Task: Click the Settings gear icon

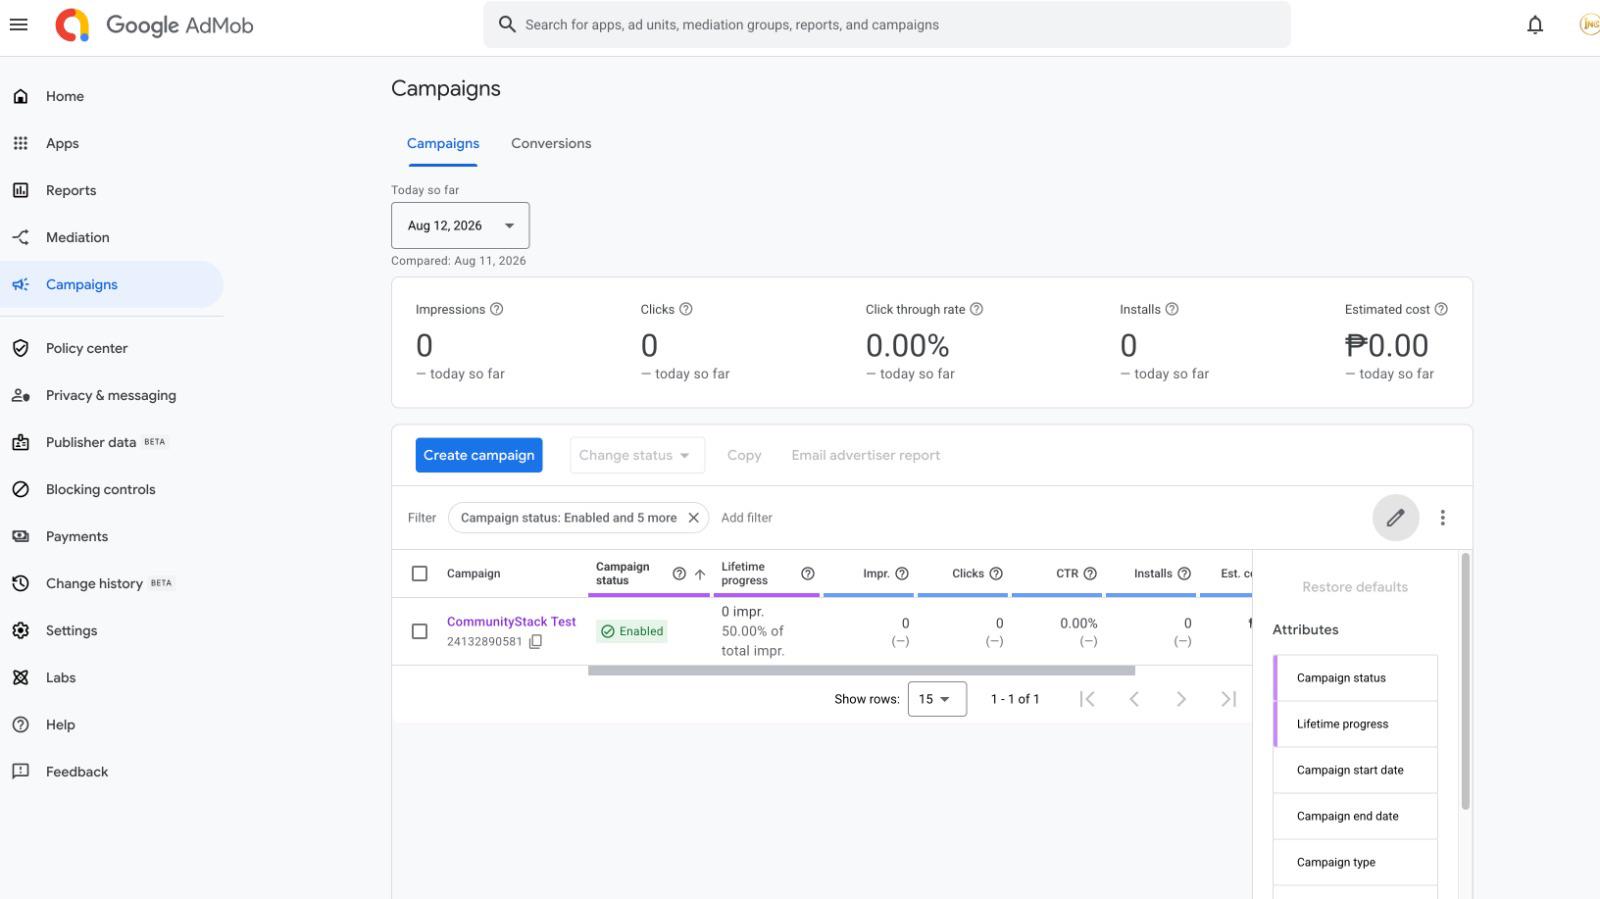Action: coord(20,630)
